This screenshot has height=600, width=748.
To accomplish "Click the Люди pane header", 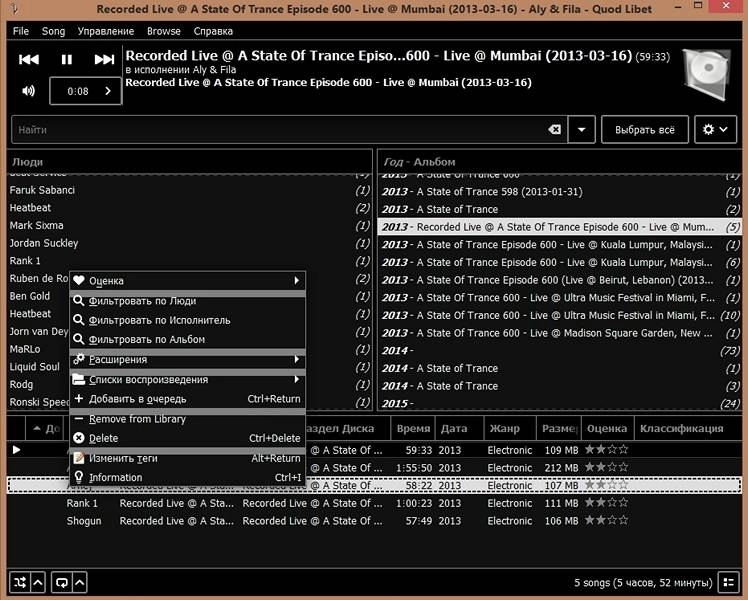I will pyautogui.click(x=189, y=162).
